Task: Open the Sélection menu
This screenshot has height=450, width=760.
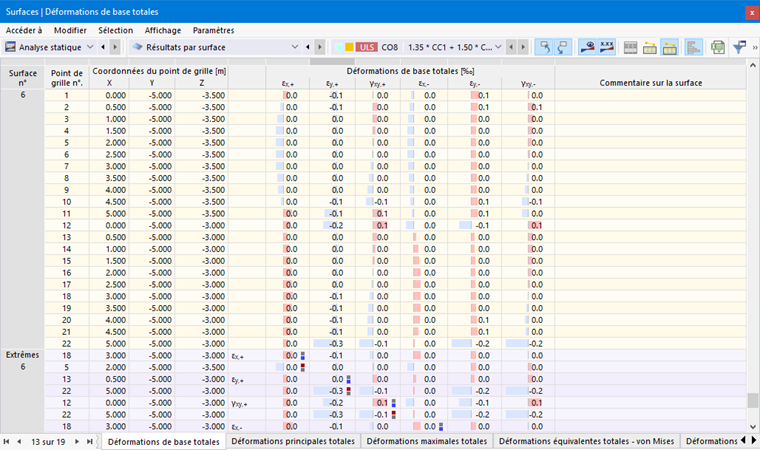Action: (x=115, y=30)
